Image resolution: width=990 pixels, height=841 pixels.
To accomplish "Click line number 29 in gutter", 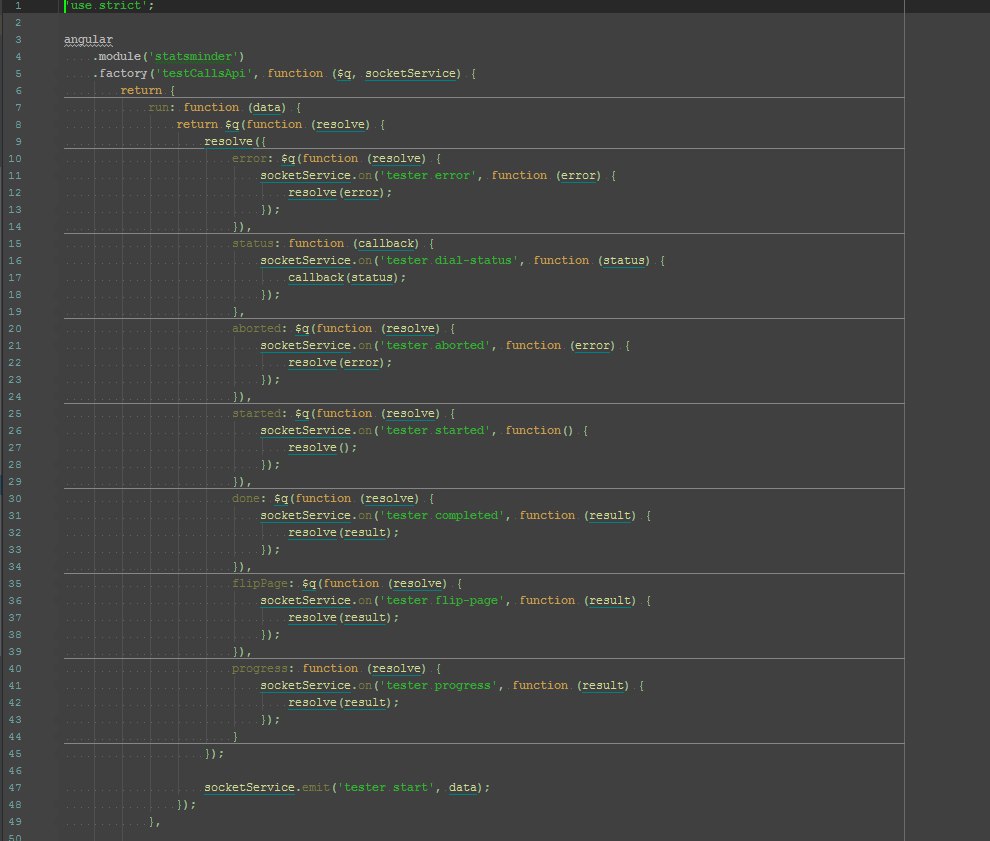I will pyautogui.click(x=15, y=482).
